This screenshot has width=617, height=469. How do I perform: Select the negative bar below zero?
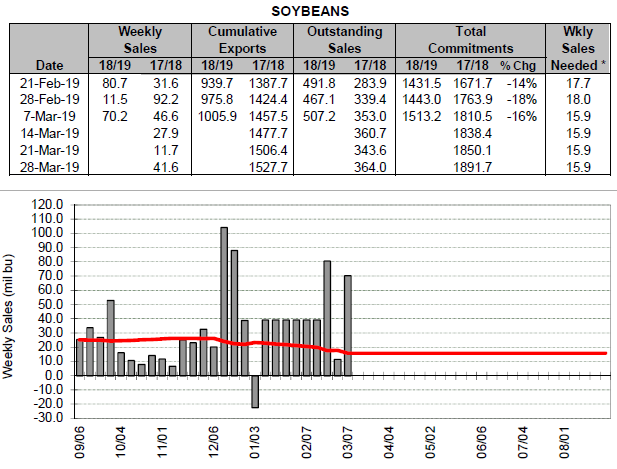pos(255,391)
